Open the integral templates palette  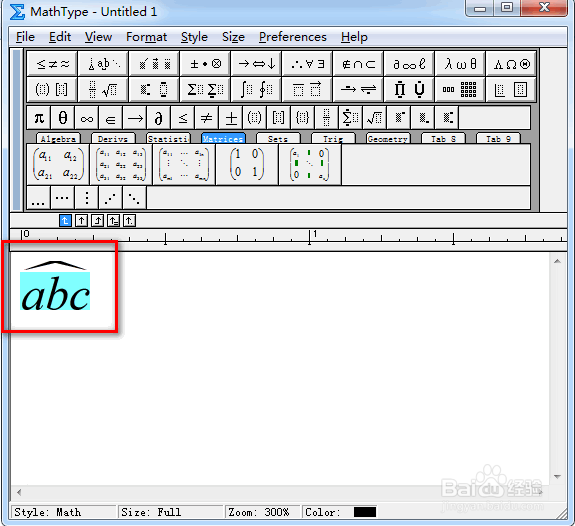point(256,89)
